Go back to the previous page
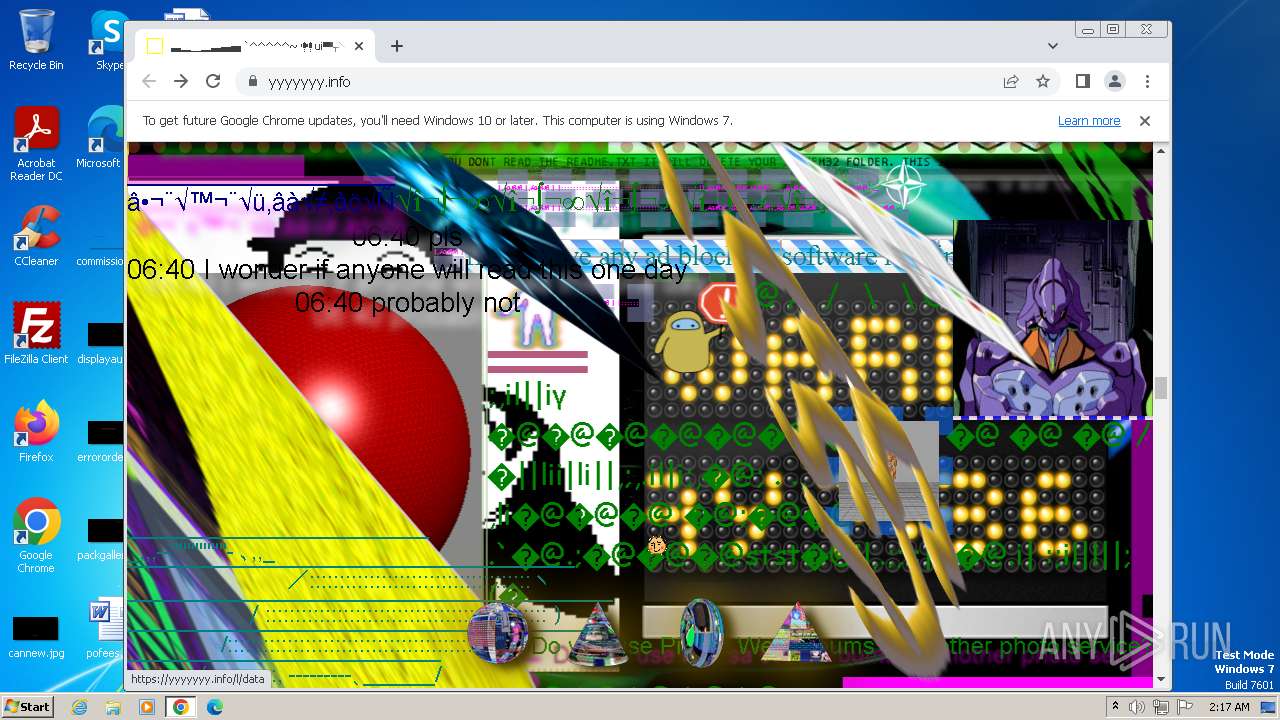 tap(149, 81)
